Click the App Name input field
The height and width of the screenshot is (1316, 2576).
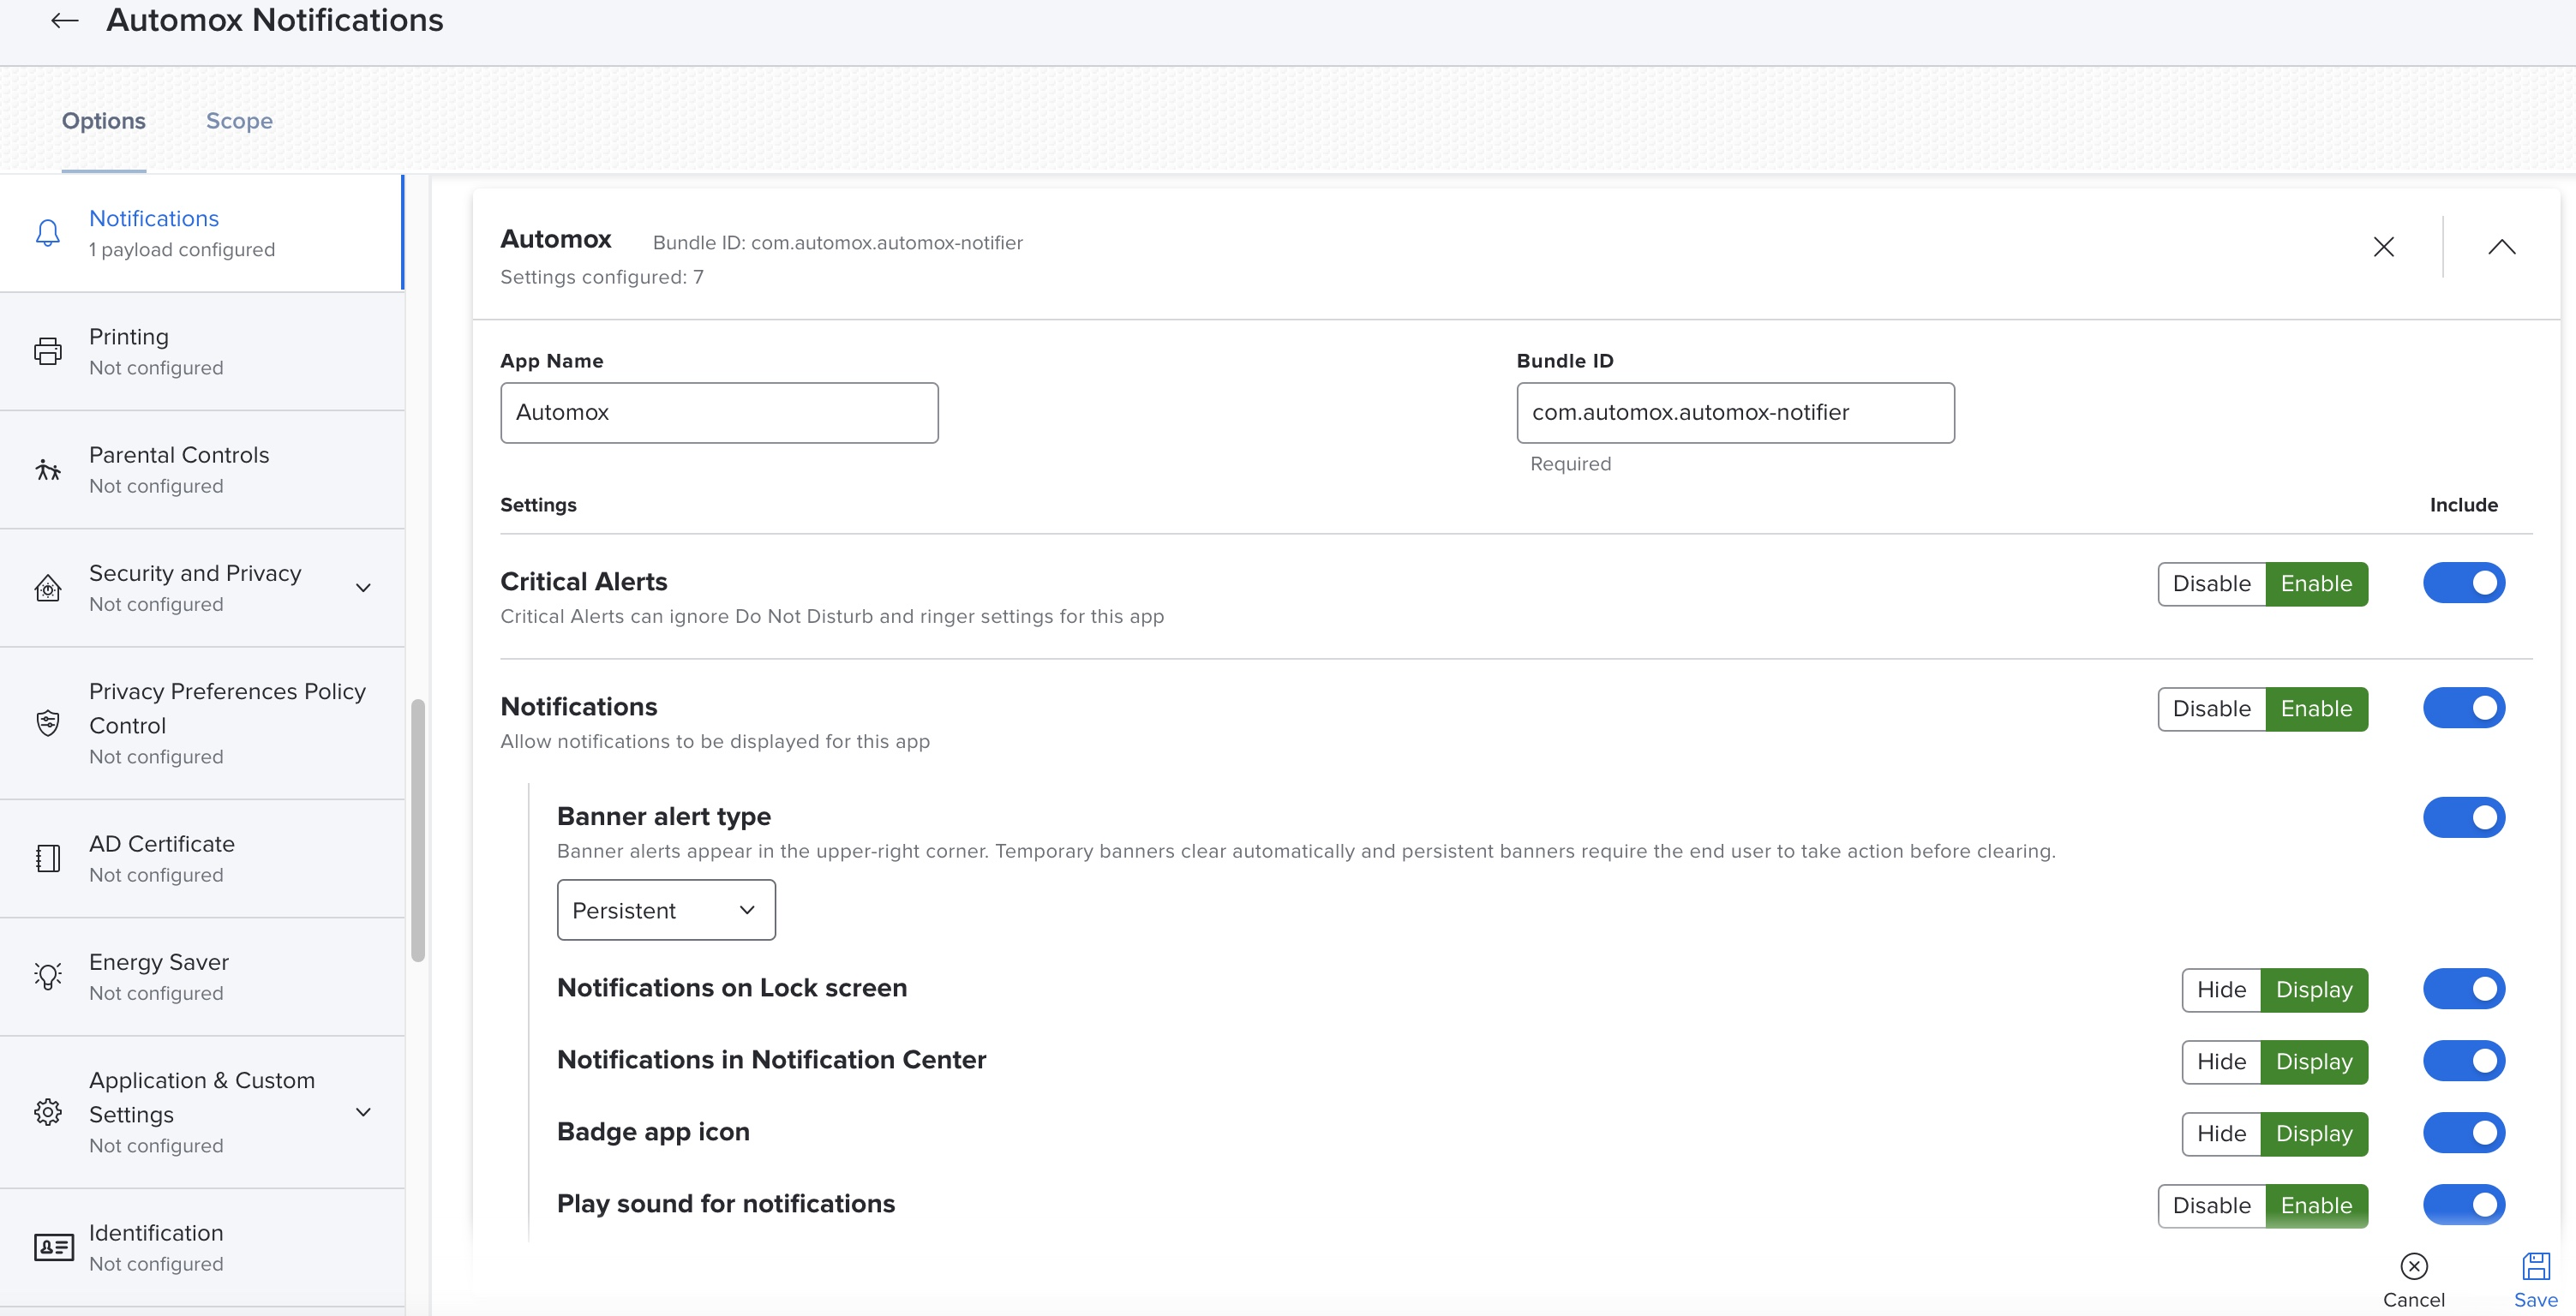point(719,413)
